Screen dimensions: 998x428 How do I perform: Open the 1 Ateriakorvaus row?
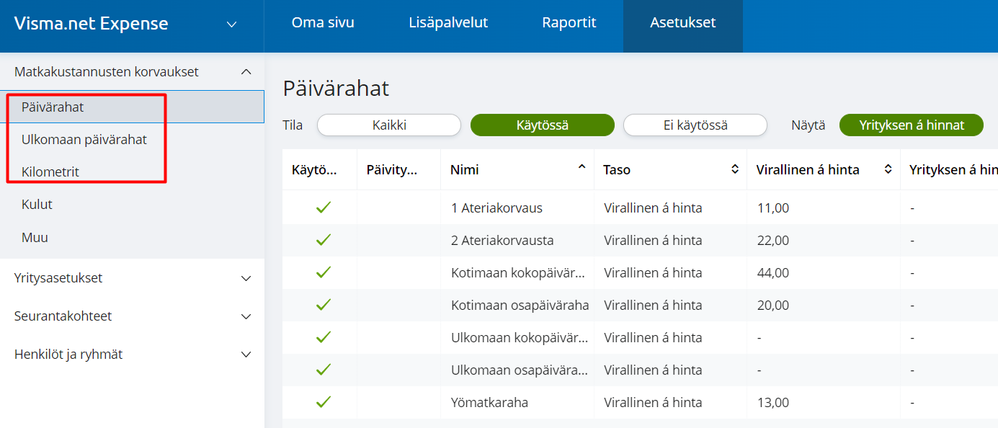point(640,208)
